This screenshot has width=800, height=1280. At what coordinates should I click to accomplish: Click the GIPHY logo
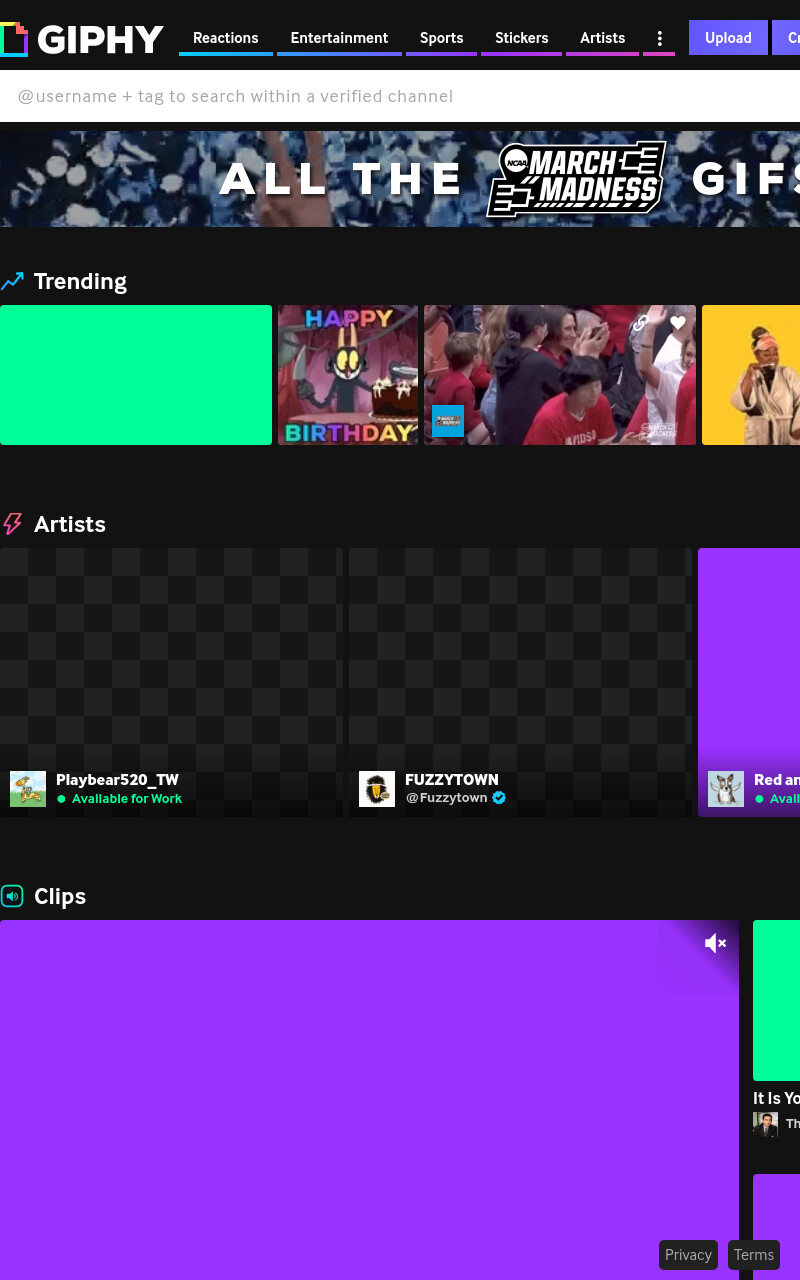point(82,39)
